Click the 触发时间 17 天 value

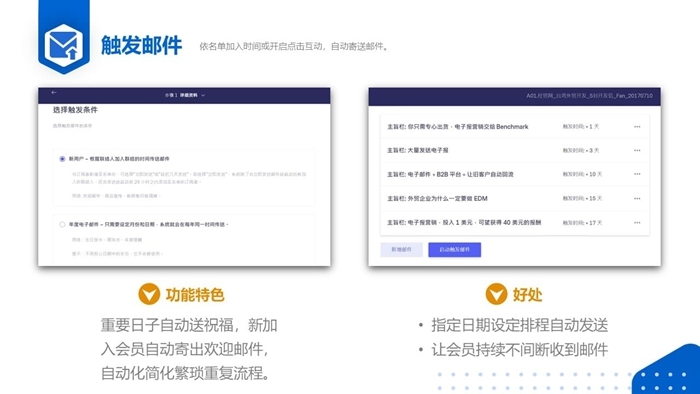pyautogui.click(x=582, y=222)
